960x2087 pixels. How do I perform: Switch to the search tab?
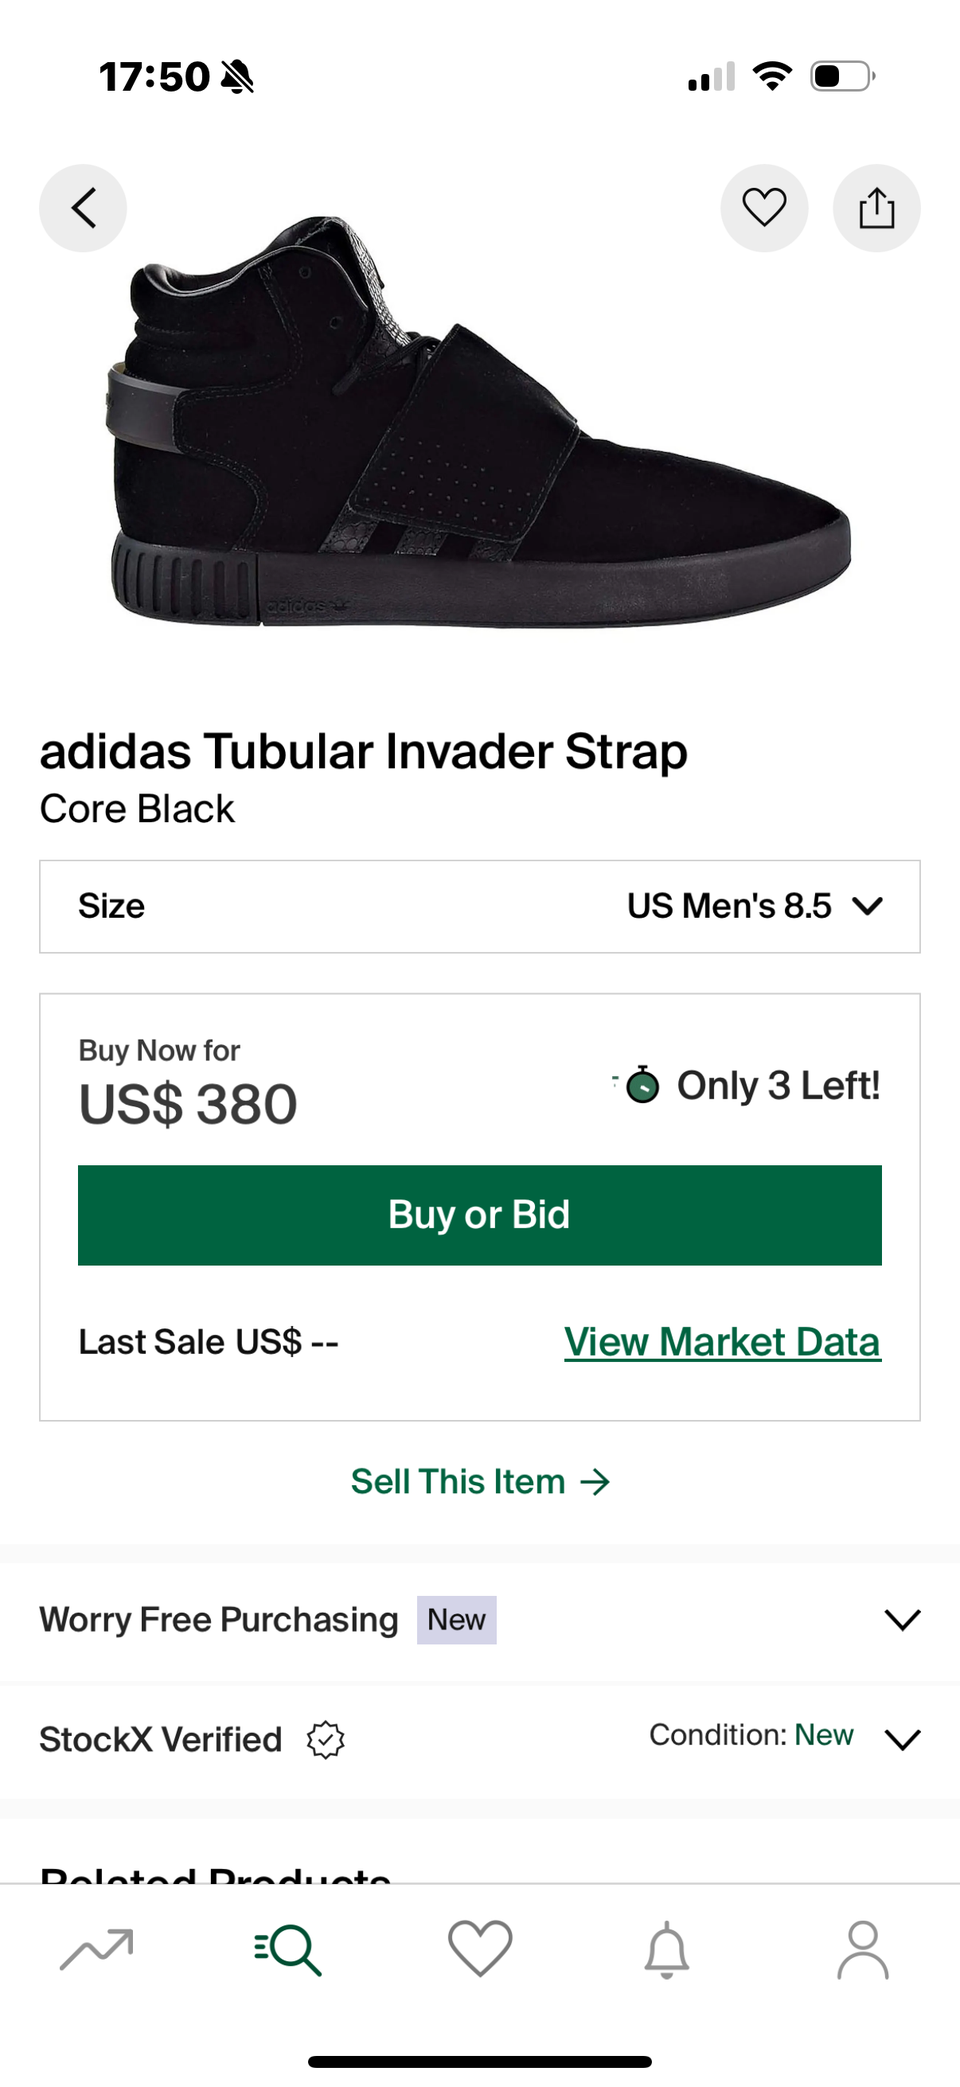pyautogui.click(x=288, y=1949)
